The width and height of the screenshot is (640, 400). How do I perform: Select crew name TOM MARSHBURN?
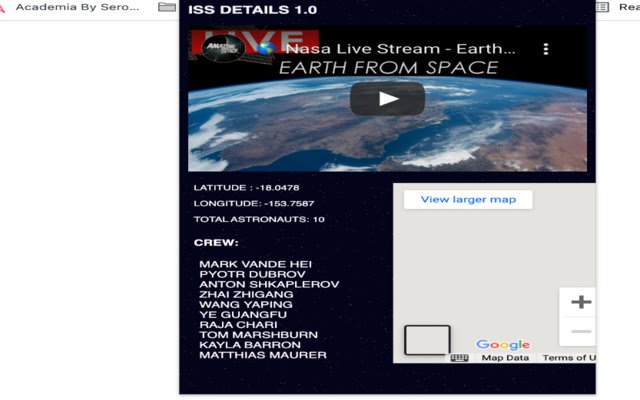point(258,335)
